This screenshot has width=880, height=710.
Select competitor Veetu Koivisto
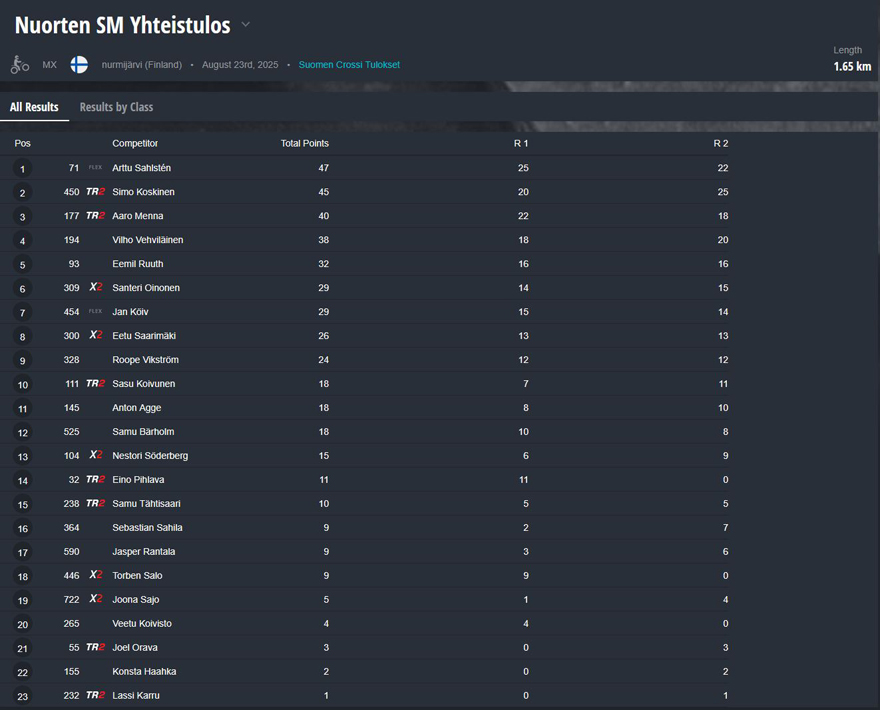coord(142,624)
